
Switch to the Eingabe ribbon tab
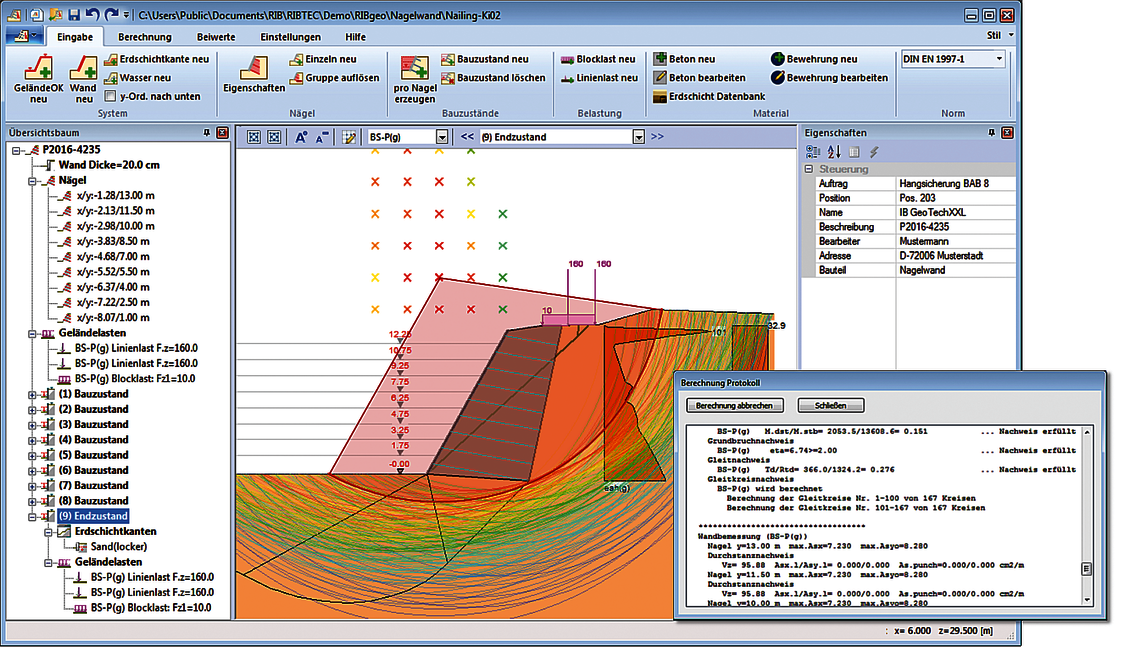75,36
